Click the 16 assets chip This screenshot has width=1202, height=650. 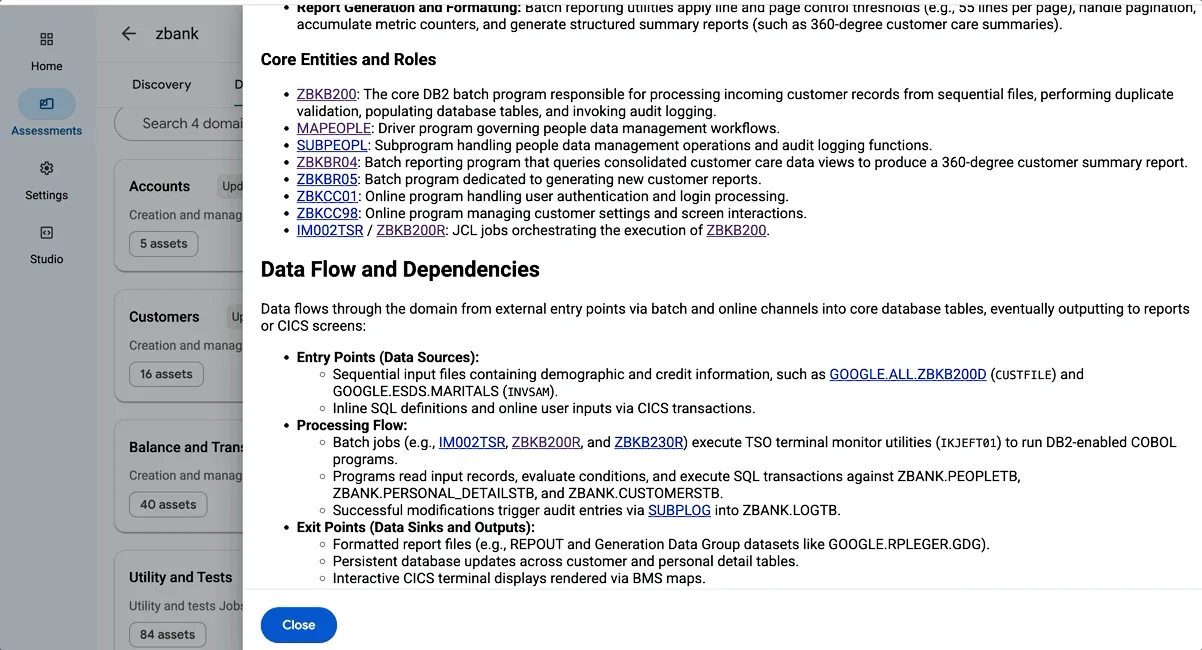[x=166, y=374]
